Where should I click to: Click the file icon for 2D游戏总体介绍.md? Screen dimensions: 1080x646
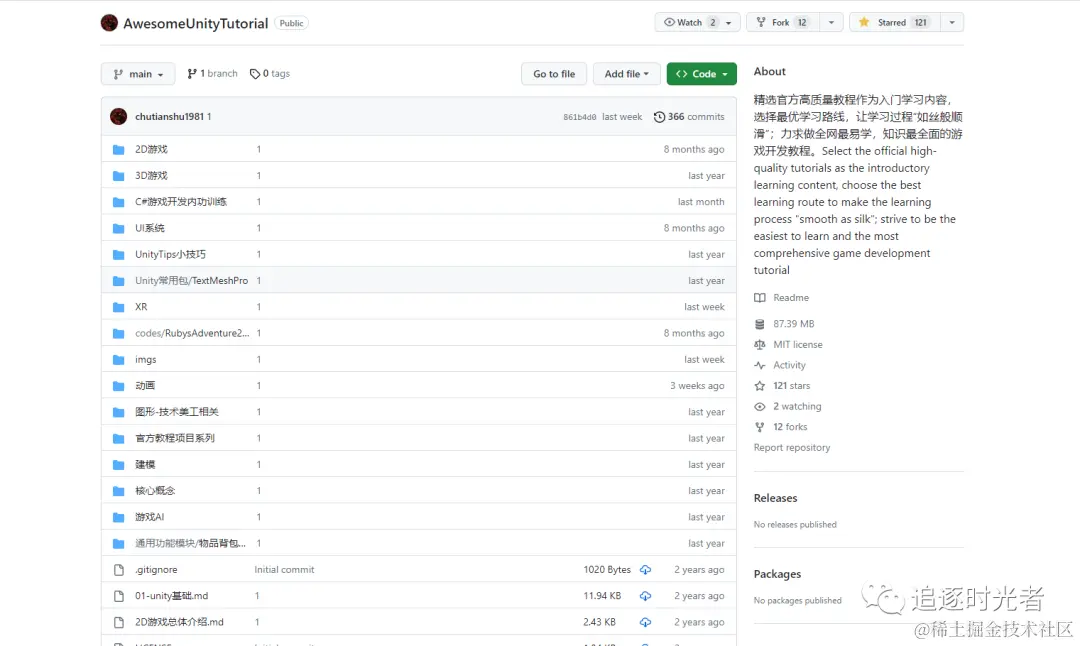pyautogui.click(x=118, y=622)
